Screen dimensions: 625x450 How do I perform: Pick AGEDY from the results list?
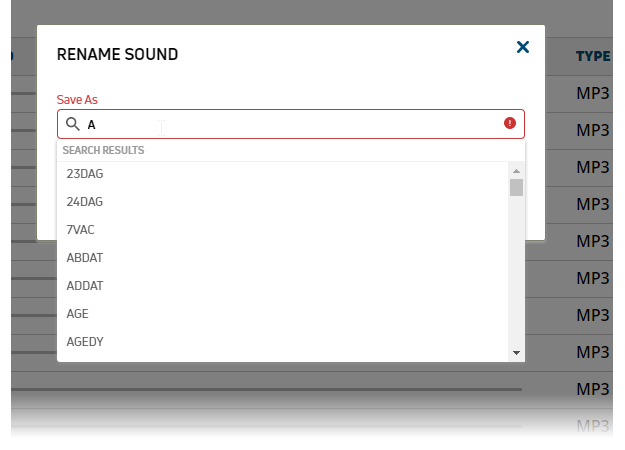tap(85, 342)
